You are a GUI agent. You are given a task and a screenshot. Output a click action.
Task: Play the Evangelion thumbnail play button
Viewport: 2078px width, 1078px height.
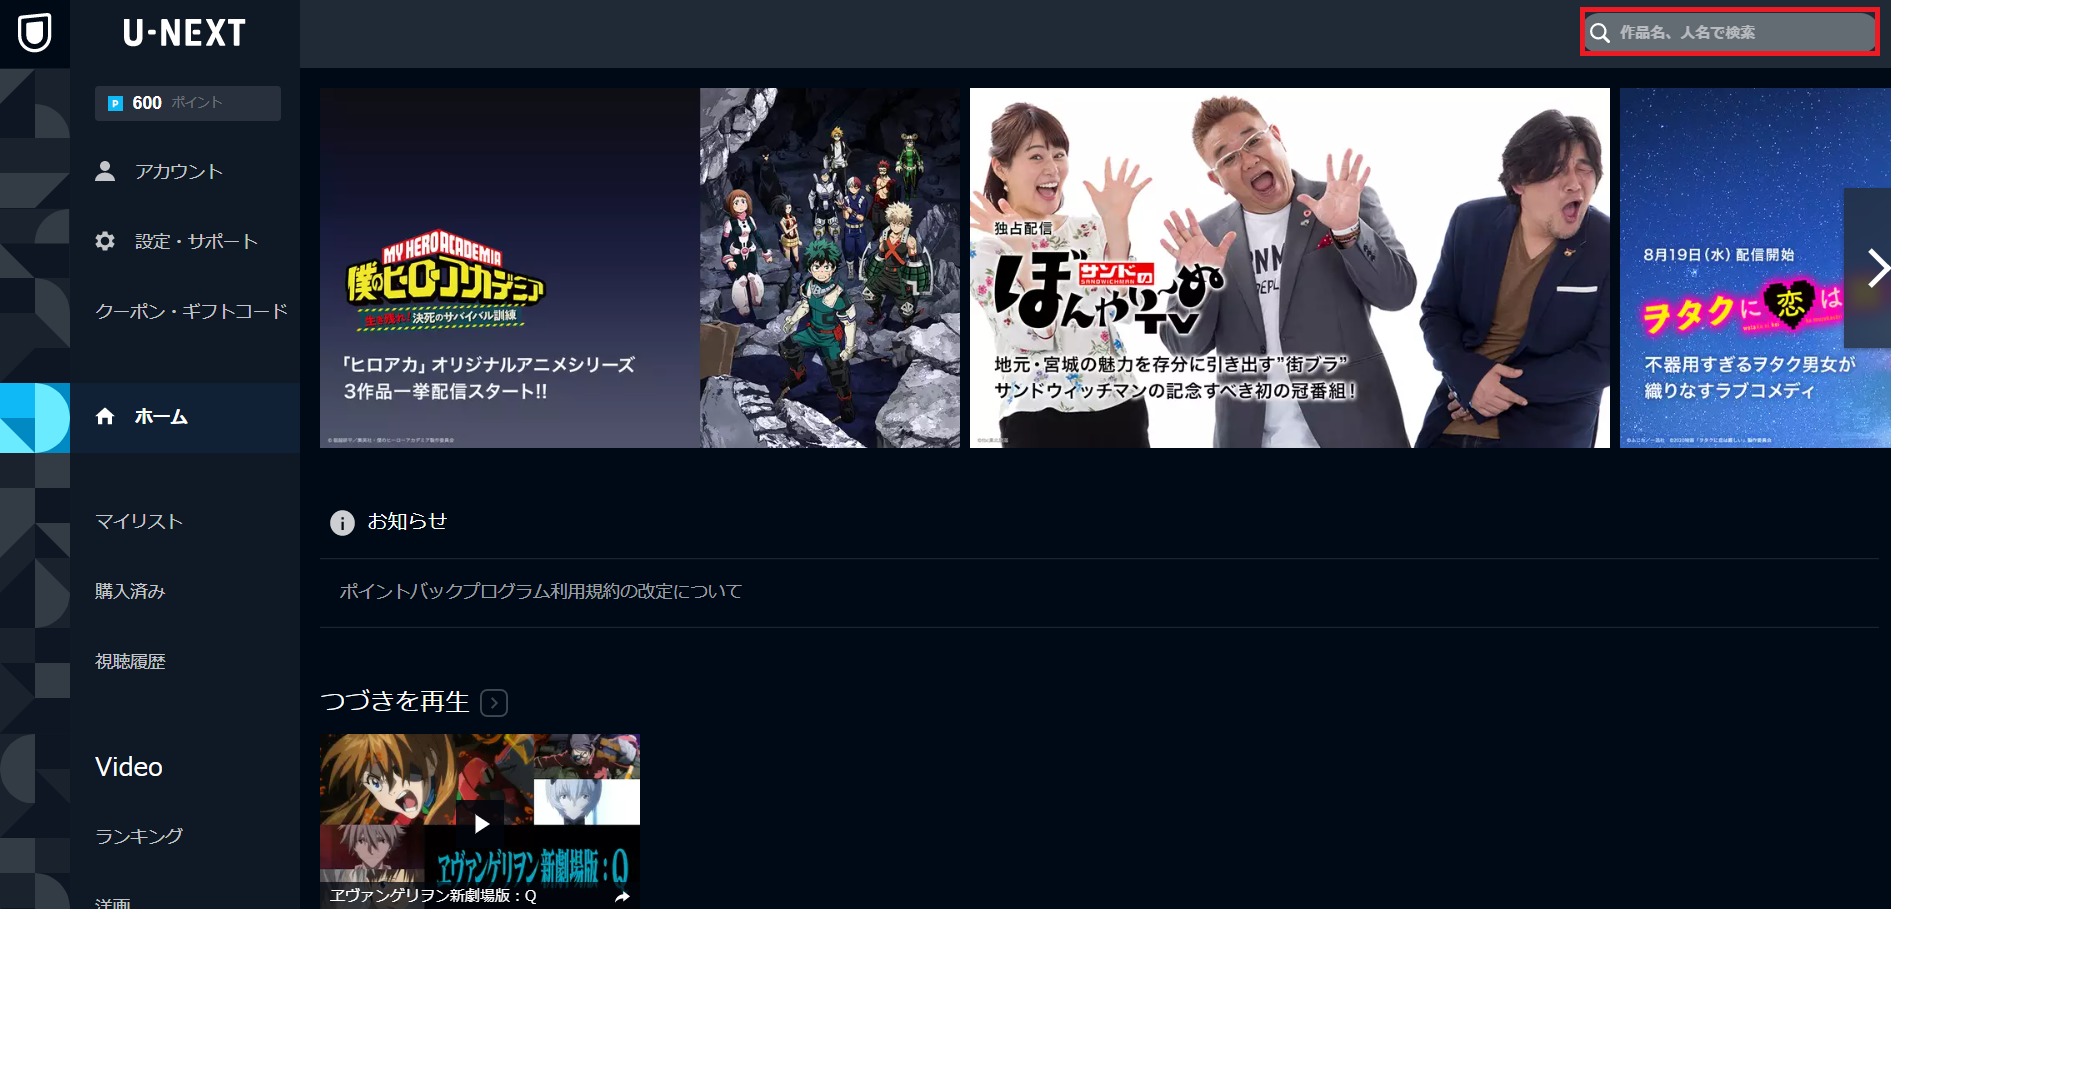[x=481, y=824]
